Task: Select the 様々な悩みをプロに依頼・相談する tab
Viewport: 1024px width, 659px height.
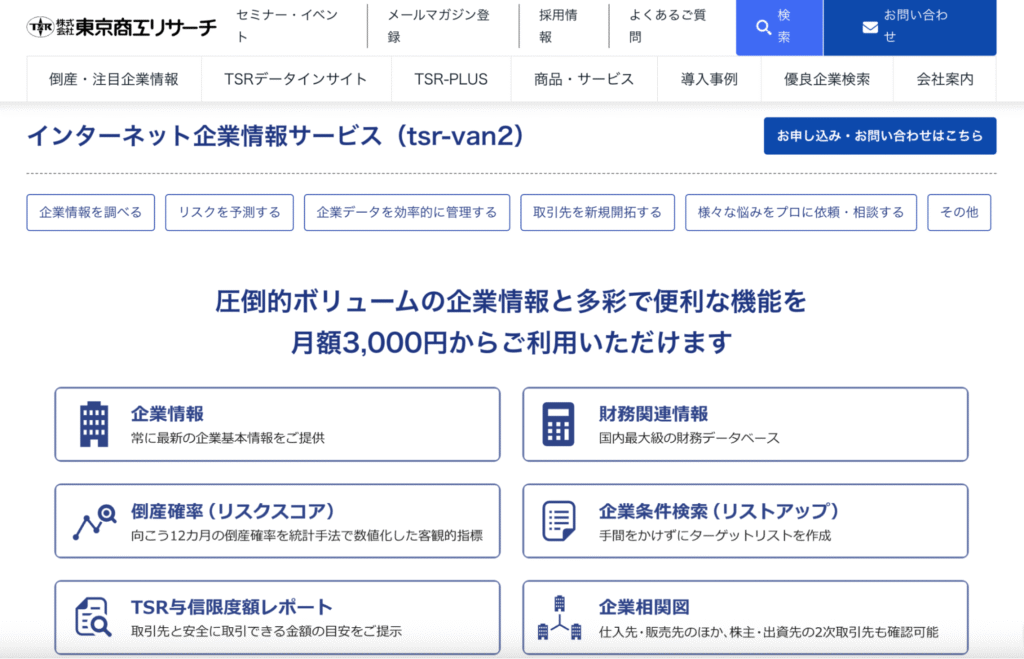Action: pos(801,212)
